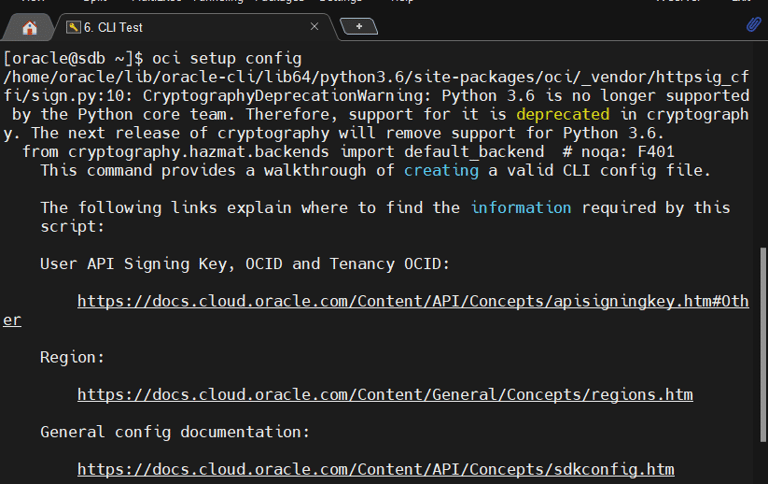Click the cyan word 'creating'
The width and height of the screenshot is (768, 484).
coord(441,170)
